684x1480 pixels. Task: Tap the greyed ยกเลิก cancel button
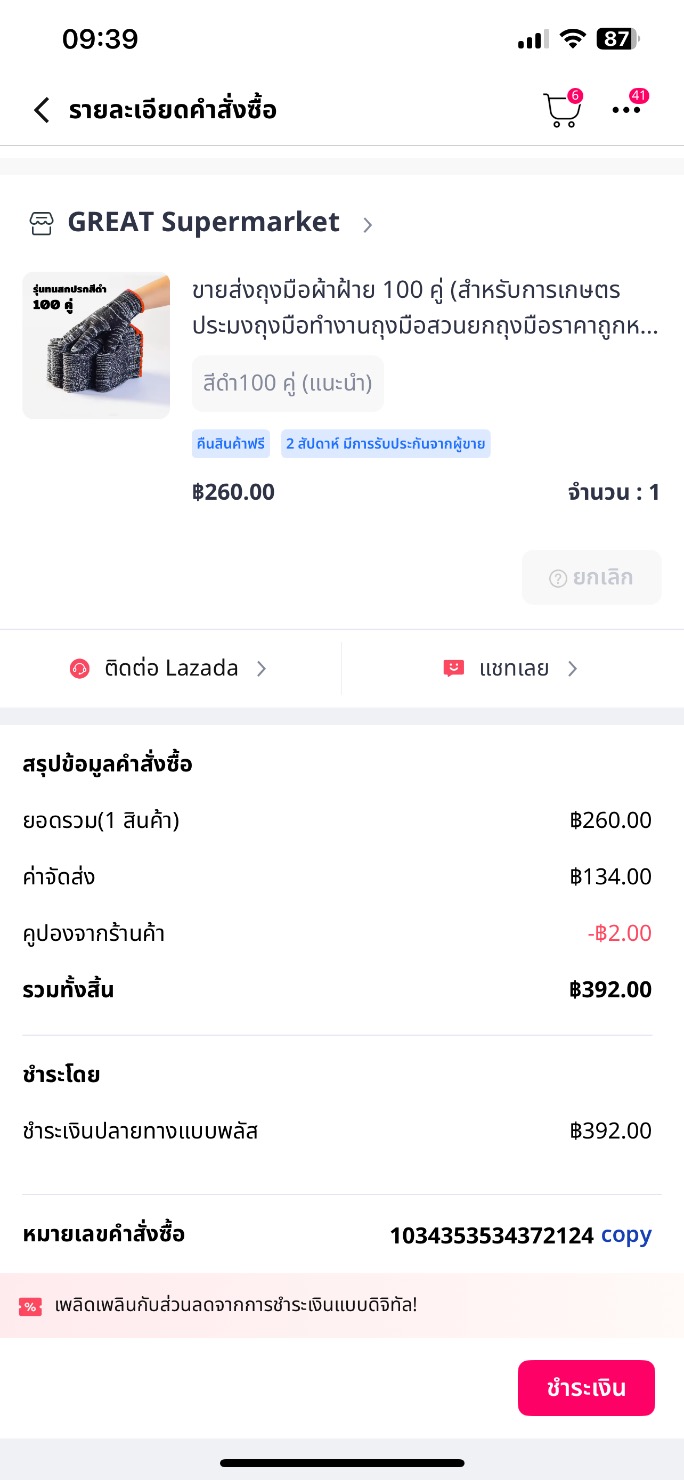591,577
